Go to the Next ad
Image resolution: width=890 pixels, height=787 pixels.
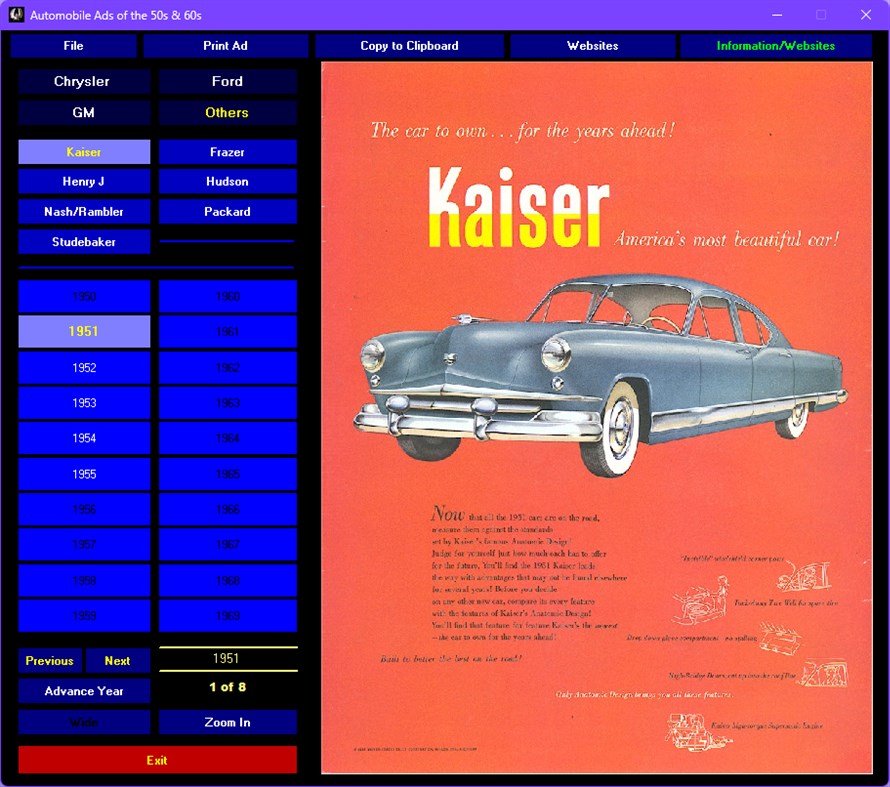(x=117, y=660)
